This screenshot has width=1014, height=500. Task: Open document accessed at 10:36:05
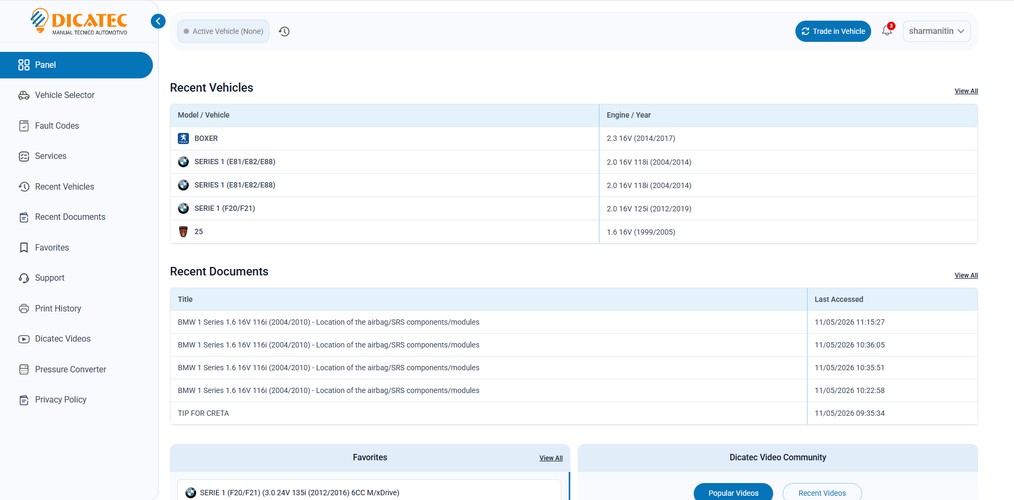pos(574,345)
